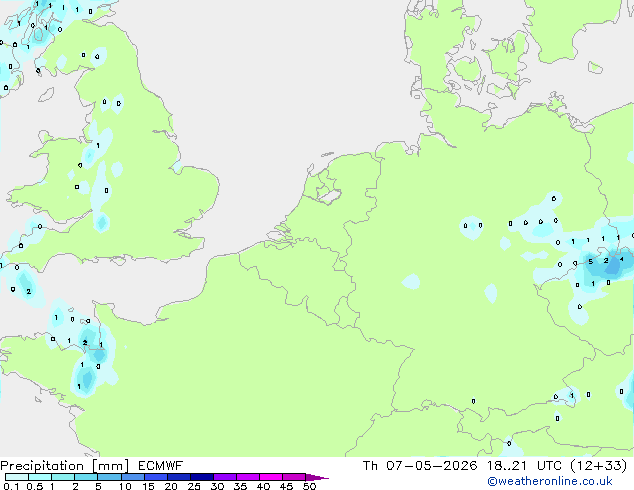Click the legend value label '25'

(x=194, y=486)
